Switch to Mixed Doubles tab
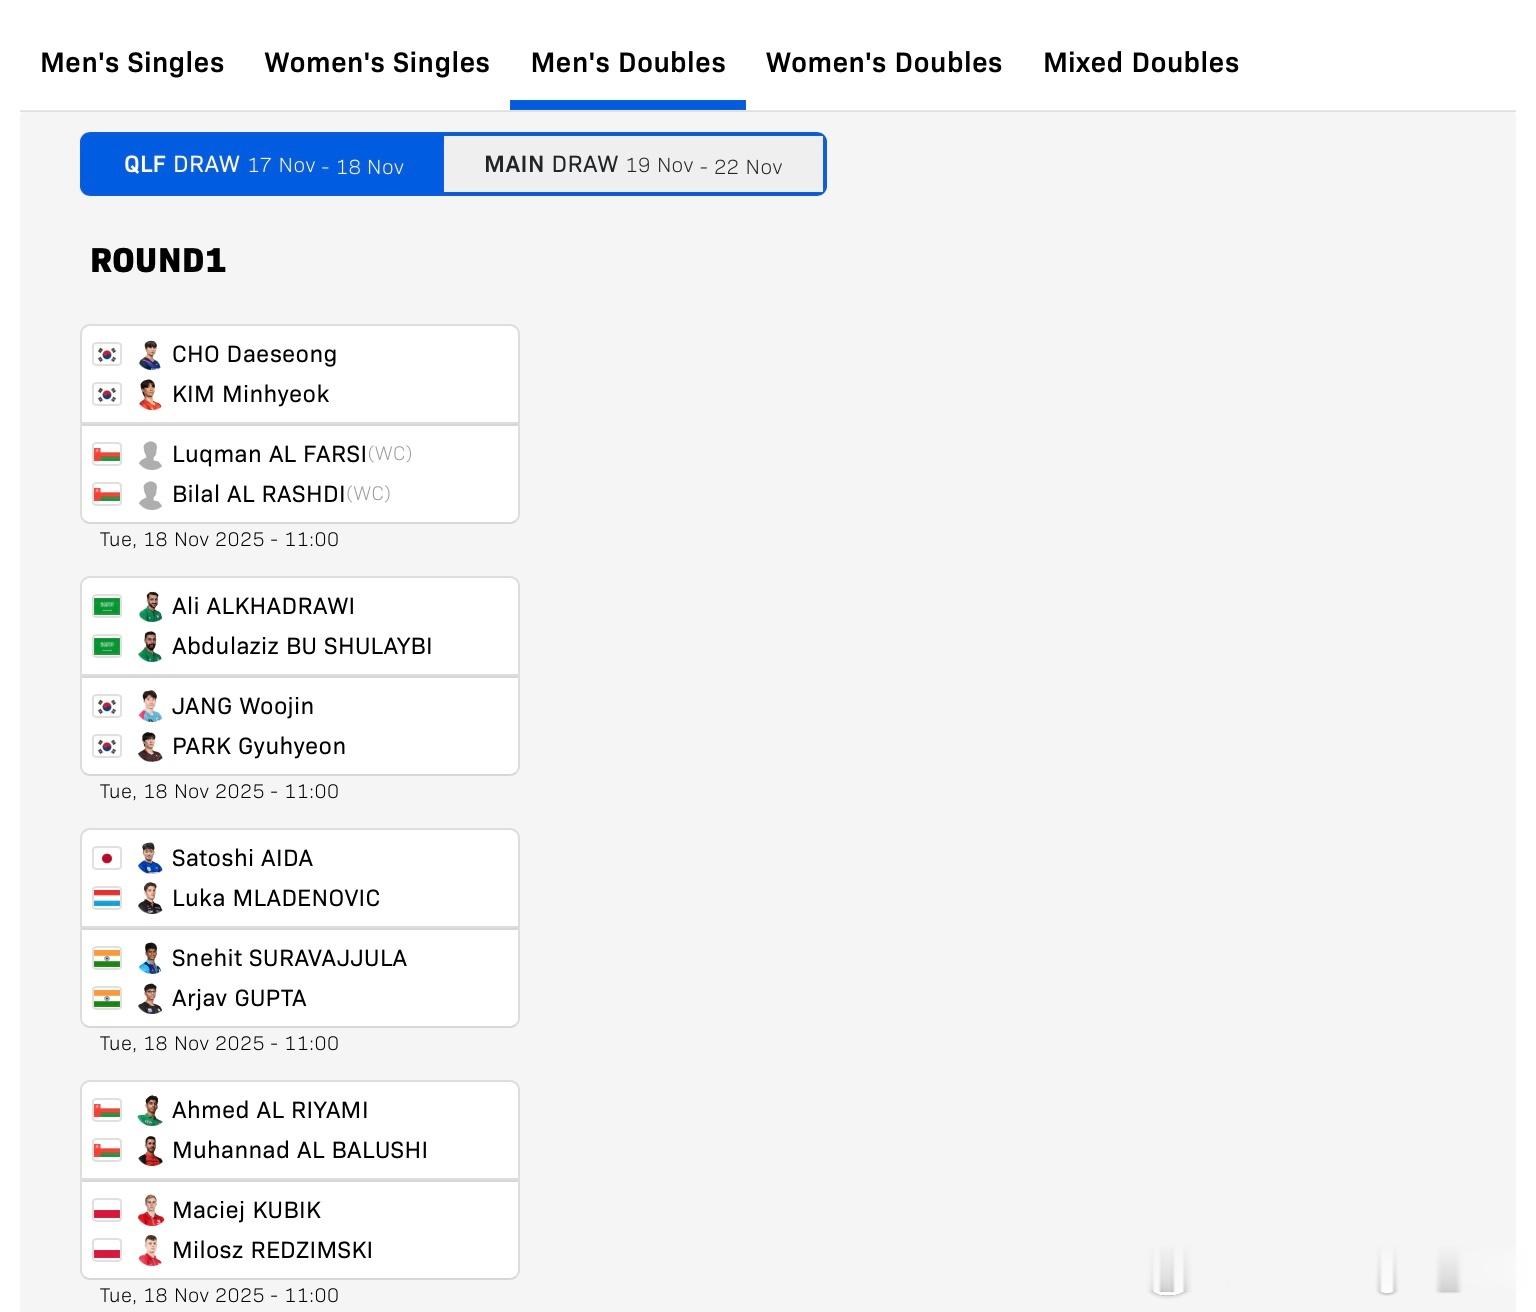The image size is (1536, 1312). click(x=1141, y=63)
